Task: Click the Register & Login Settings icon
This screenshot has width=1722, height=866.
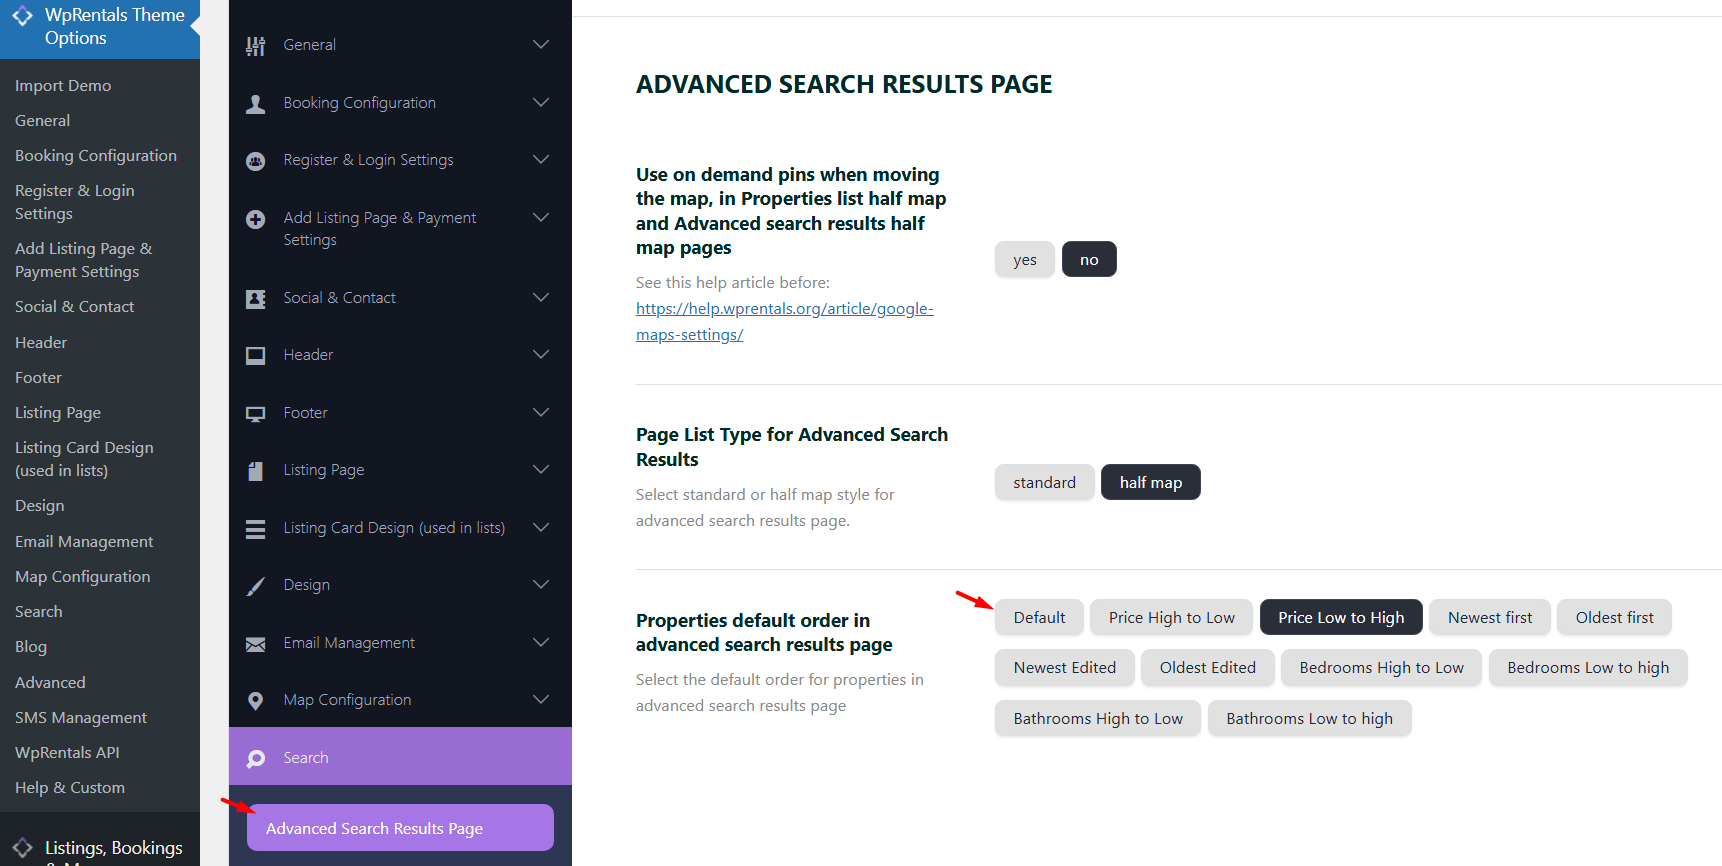Action: 256,161
